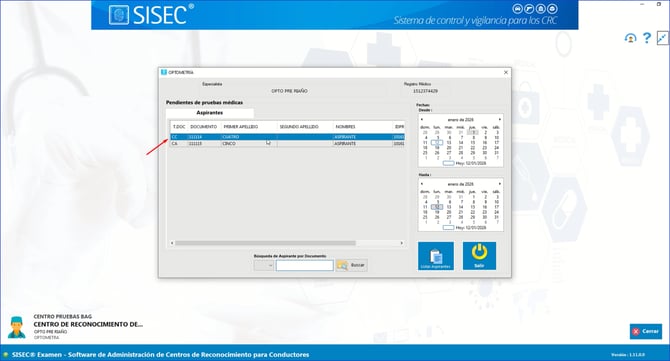Click the Salir power button
The height and width of the screenshot is (361, 670).
click(x=479, y=256)
